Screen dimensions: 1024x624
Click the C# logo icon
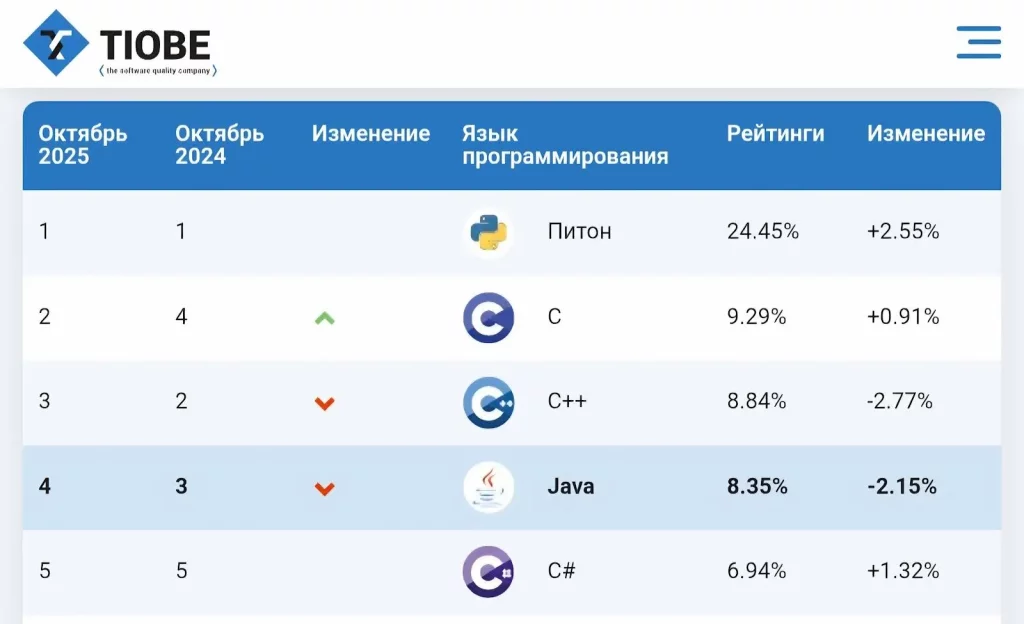tap(488, 571)
